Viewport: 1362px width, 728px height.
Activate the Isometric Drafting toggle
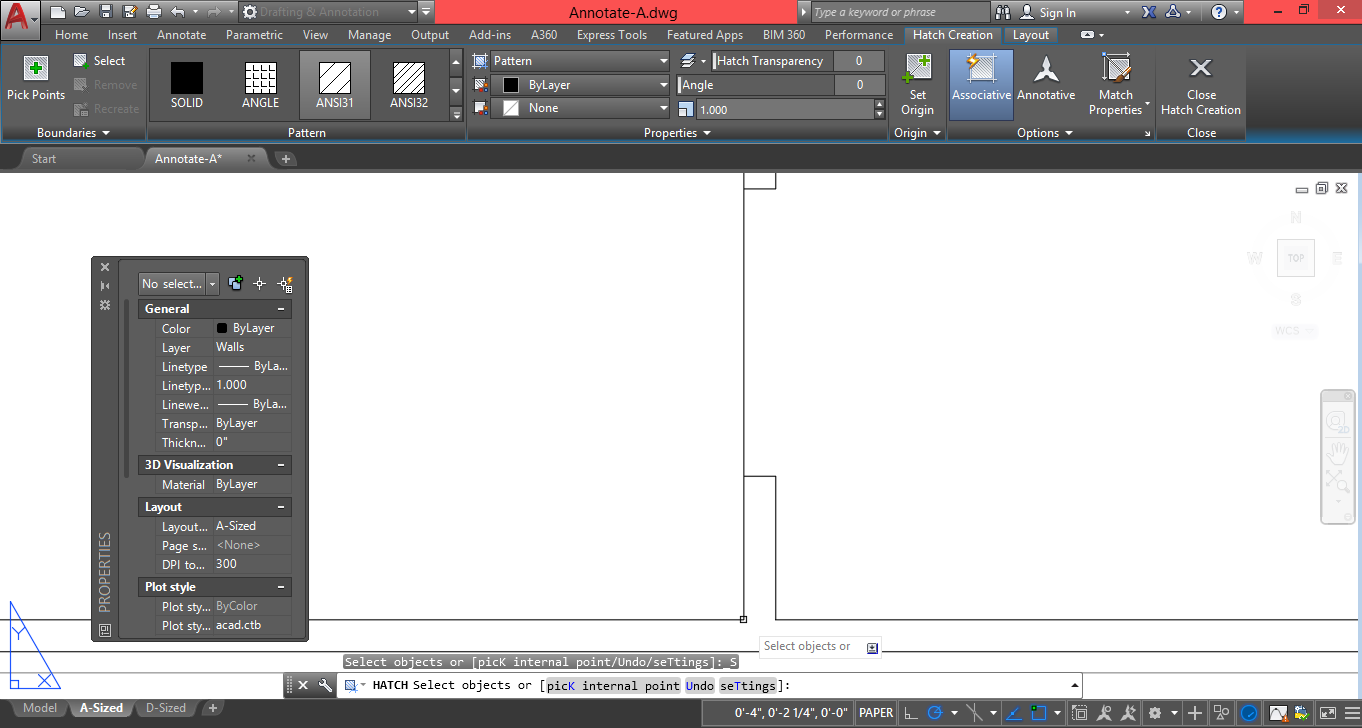click(x=976, y=714)
